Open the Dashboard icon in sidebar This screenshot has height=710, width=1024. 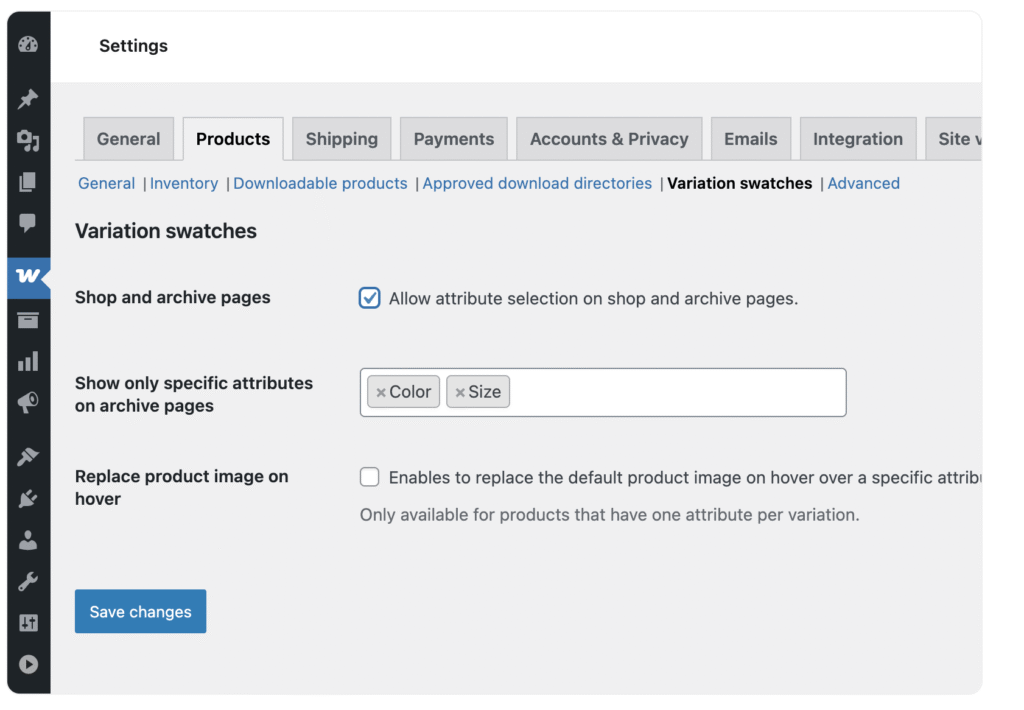click(x=28, y=45)
